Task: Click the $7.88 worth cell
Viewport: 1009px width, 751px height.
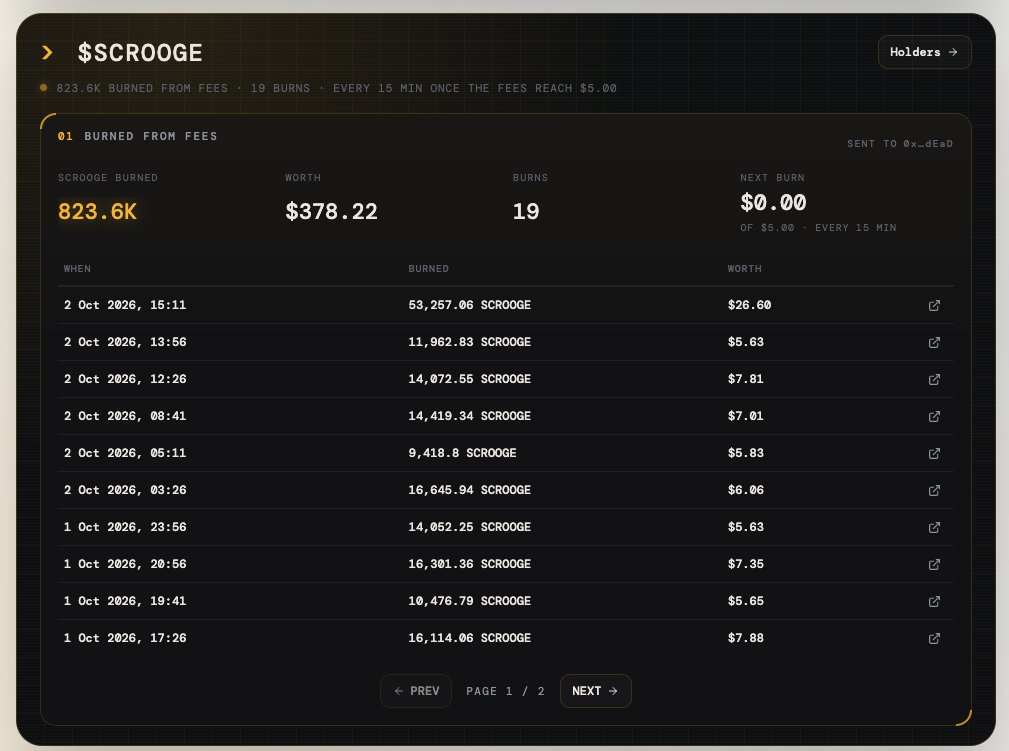Action: [745, 638]
